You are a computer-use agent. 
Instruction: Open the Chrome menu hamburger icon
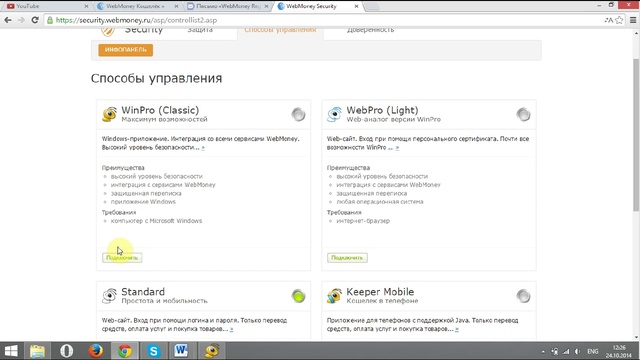(x=633, y=20)
